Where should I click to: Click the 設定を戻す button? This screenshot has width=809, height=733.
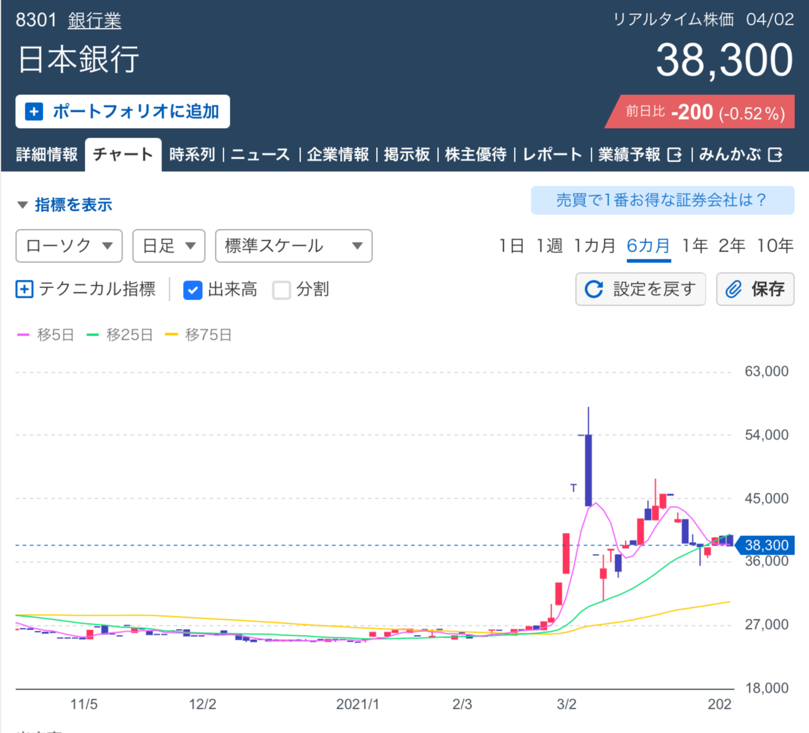640,289
